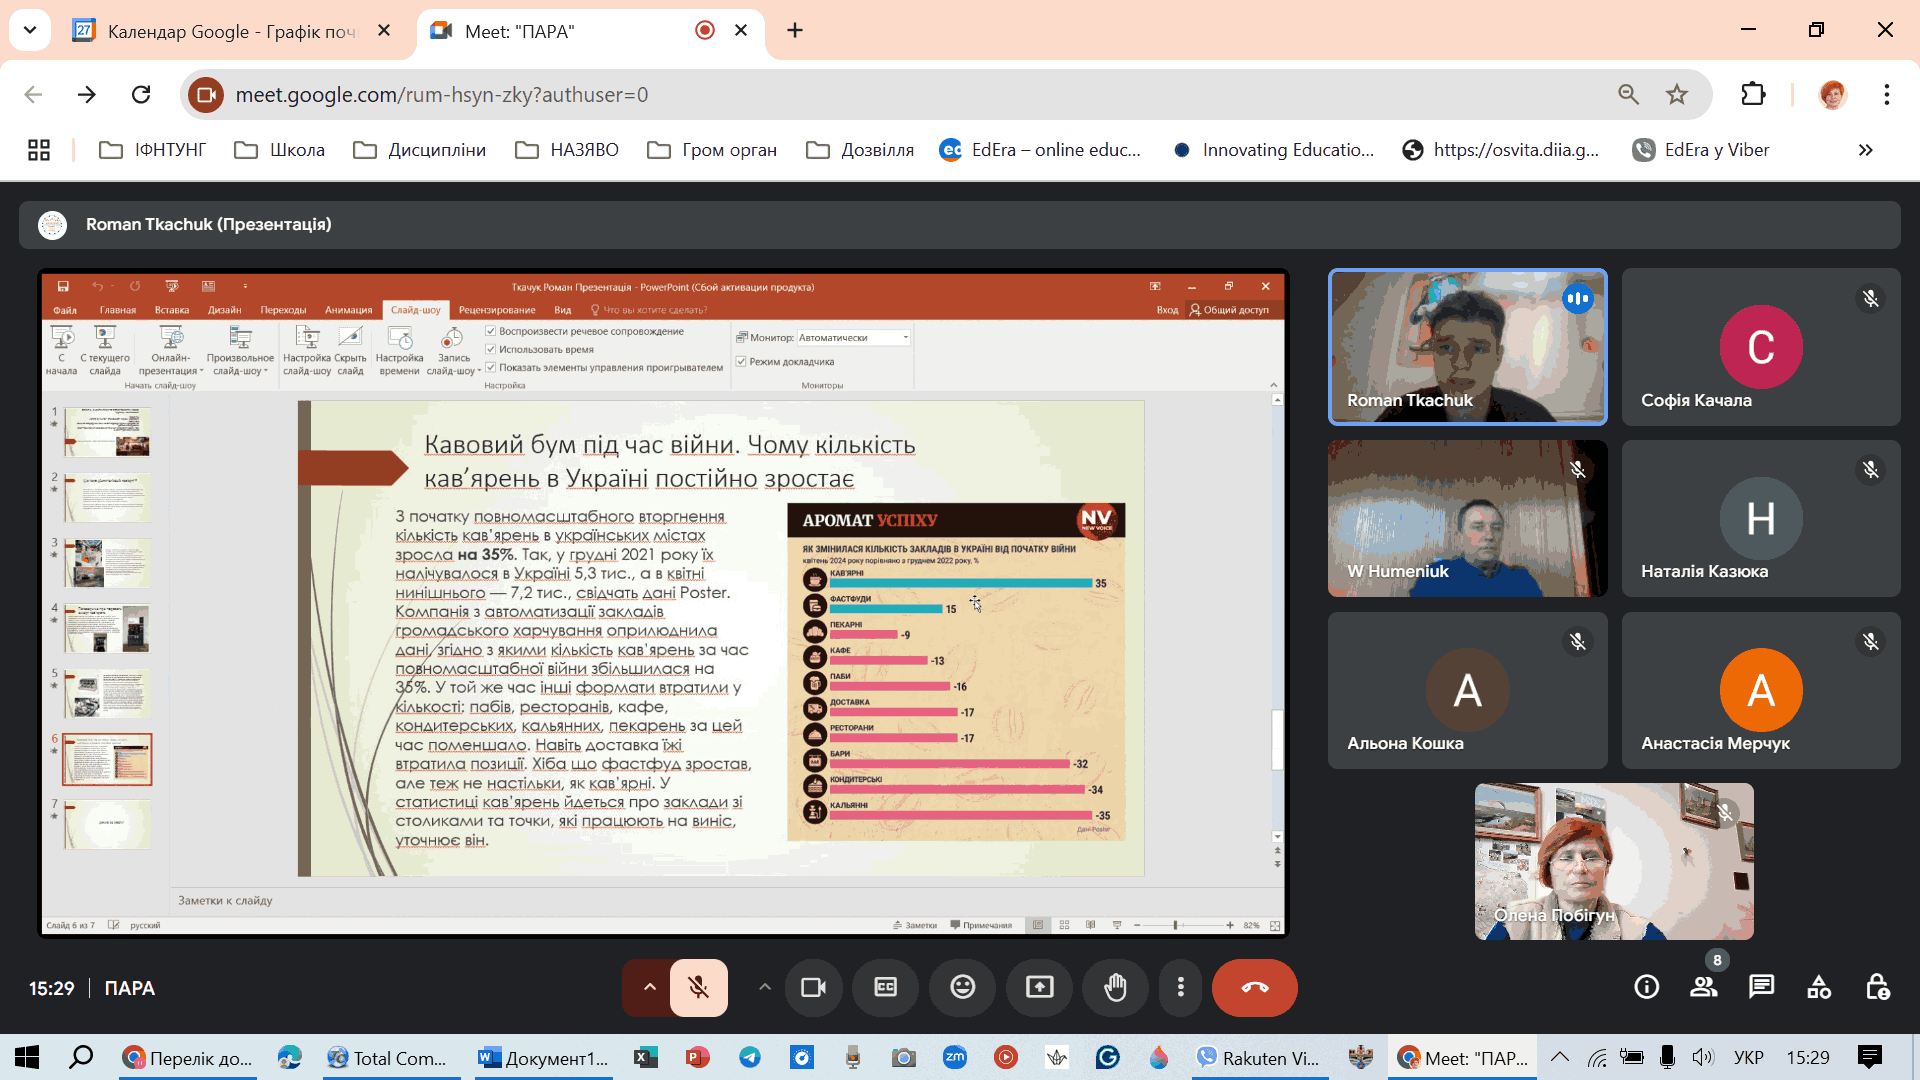Open Total Commander from taskbar
Screen dimensions: 1920x1080
click(388, 1058)
